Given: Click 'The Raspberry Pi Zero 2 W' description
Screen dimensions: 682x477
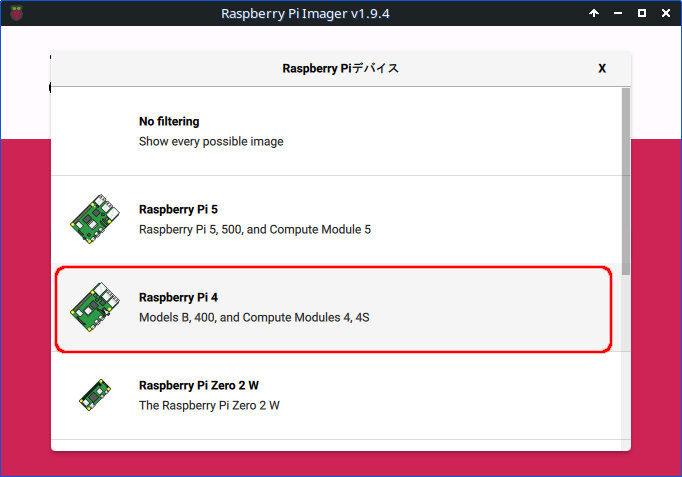Looking at the screenshot, I should tap(209, 405).
